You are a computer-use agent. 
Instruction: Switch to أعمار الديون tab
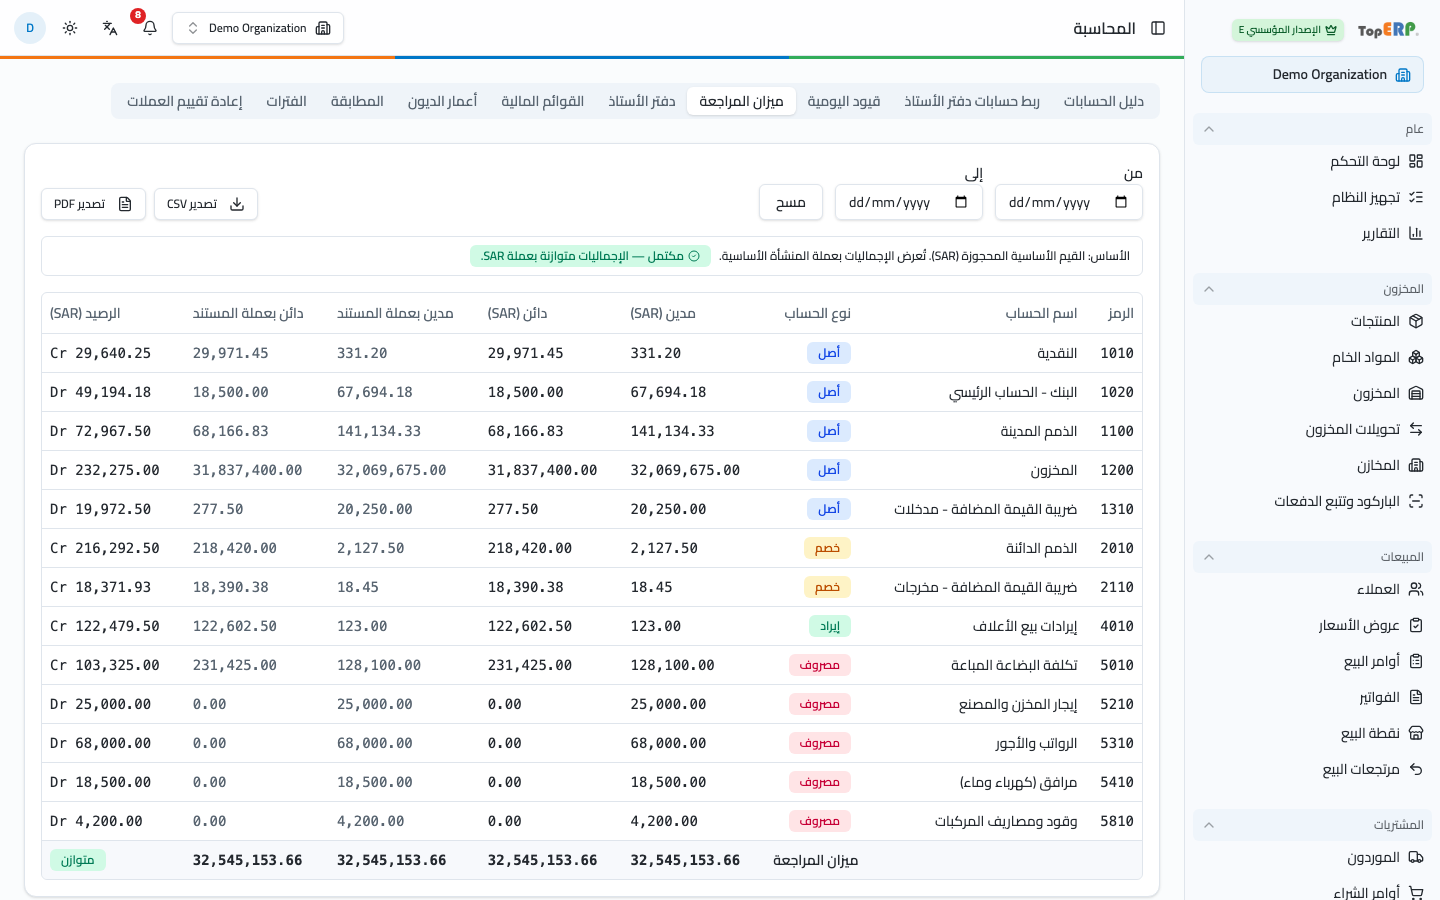(x=442, y=101)
